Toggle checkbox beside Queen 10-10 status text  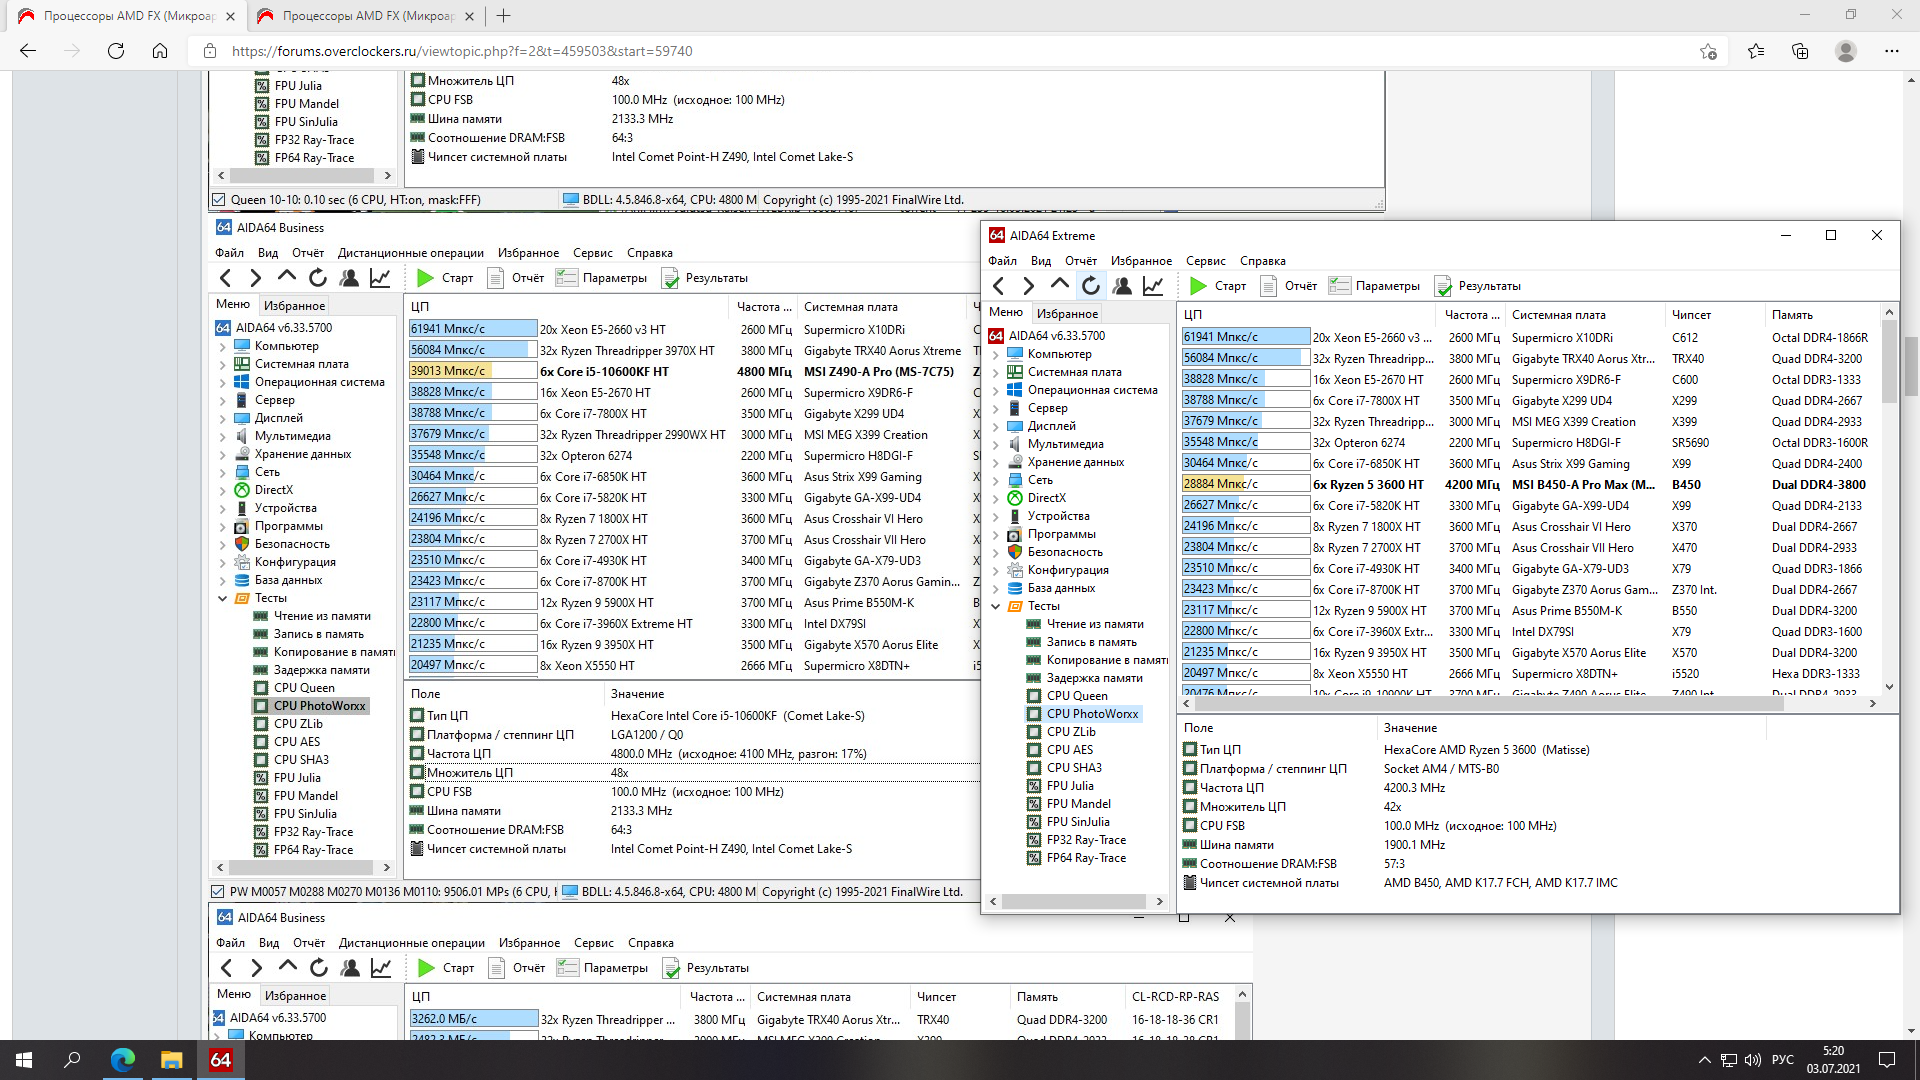(x=219, y=200)
